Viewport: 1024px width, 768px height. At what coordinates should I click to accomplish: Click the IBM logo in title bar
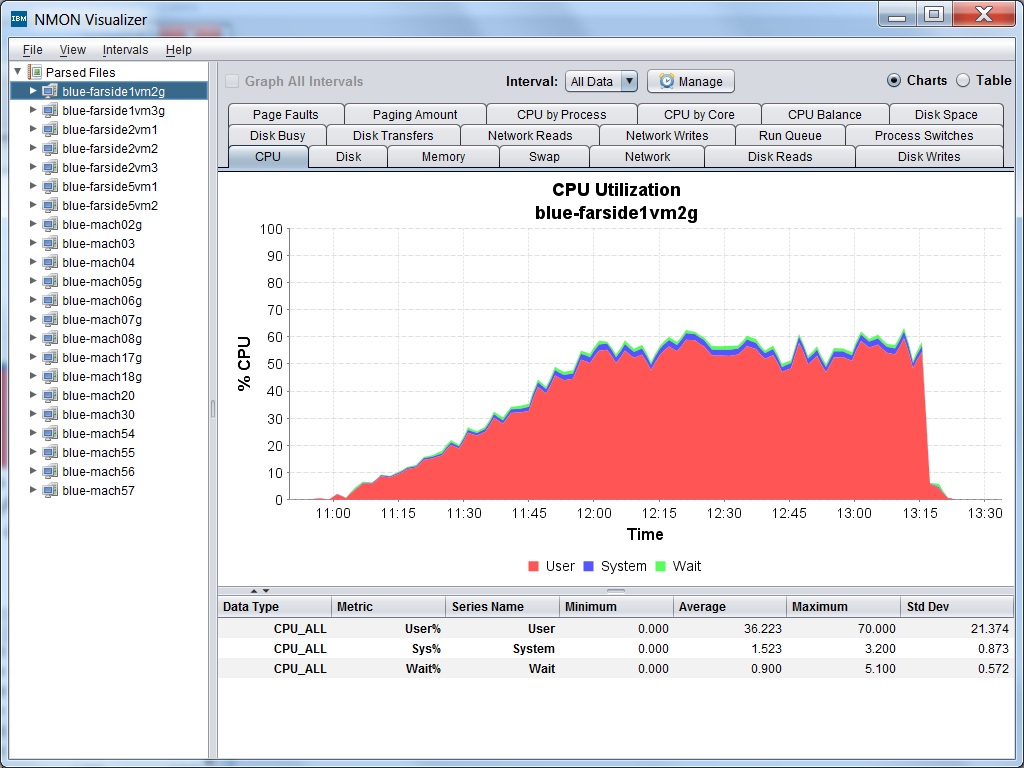18,18
